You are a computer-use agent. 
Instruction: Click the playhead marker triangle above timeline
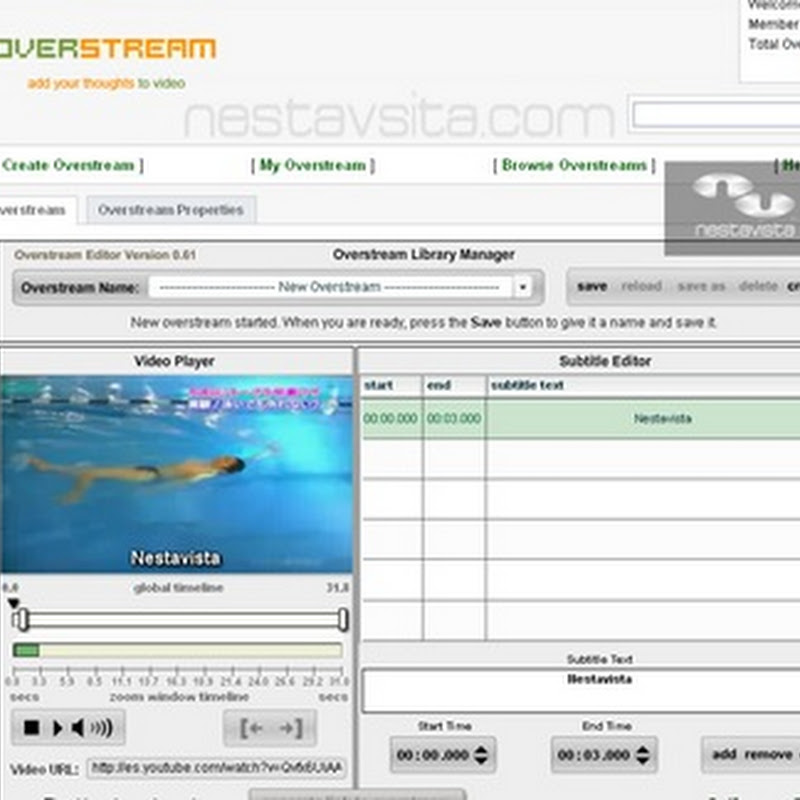click(x=14, y=604)
